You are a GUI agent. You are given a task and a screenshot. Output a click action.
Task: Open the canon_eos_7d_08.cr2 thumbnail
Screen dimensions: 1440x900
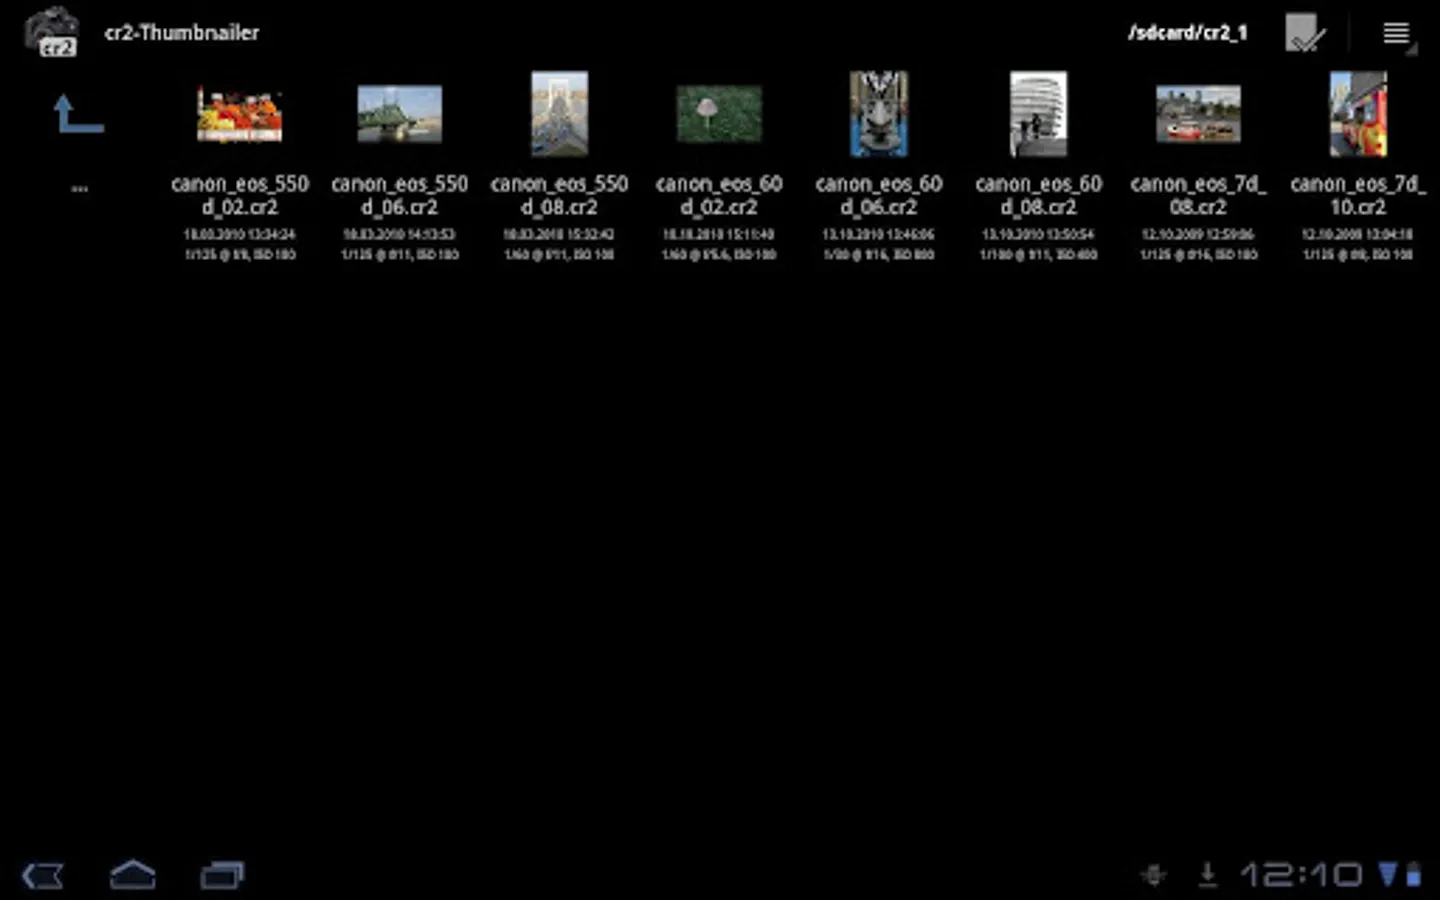click(1198, 114)
